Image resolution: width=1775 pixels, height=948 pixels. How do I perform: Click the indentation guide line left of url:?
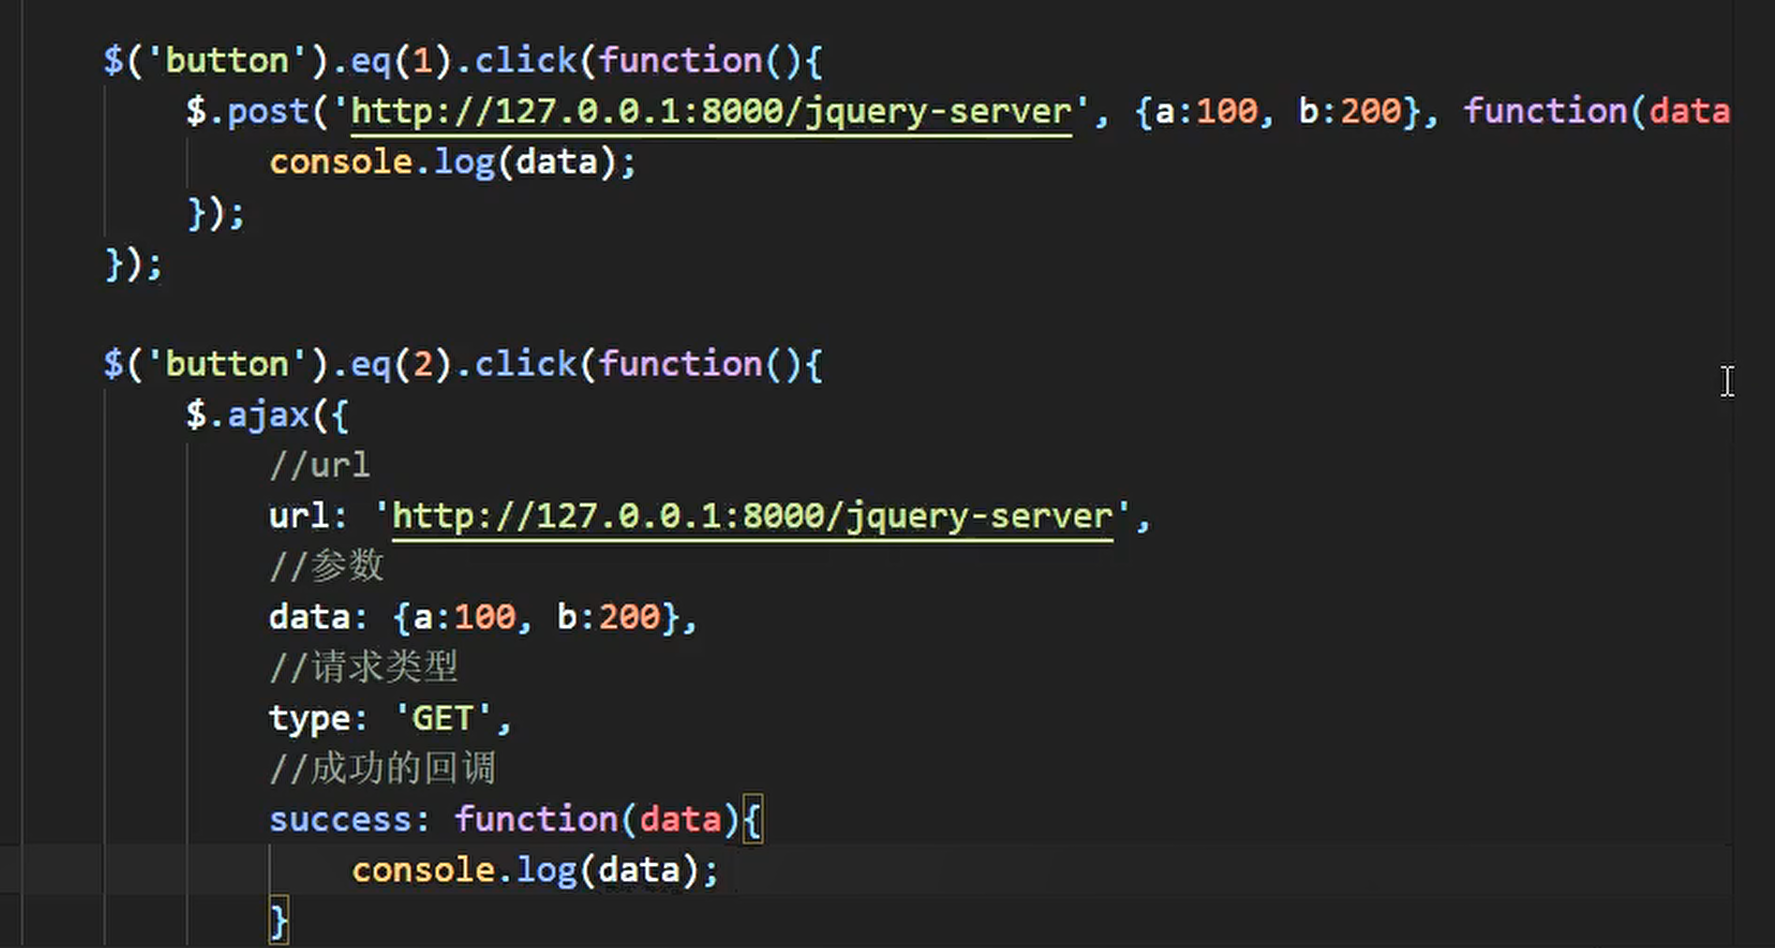(x=188, y=515)
